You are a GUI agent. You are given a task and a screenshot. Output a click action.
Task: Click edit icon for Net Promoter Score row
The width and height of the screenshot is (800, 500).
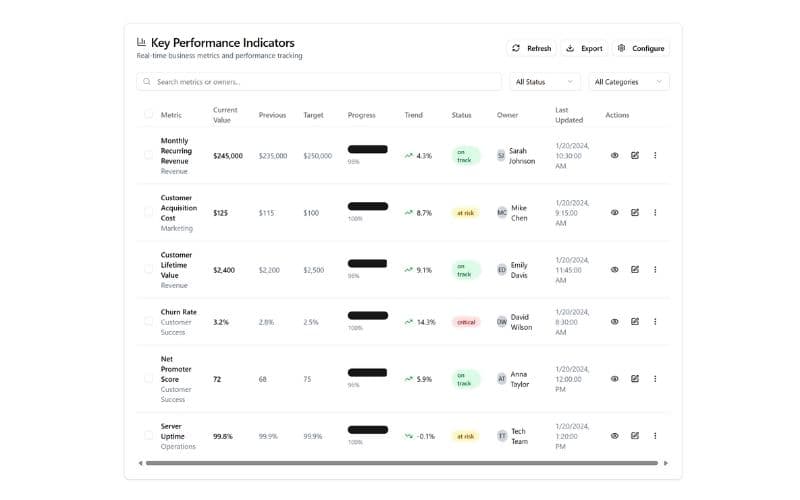[635, 379]
